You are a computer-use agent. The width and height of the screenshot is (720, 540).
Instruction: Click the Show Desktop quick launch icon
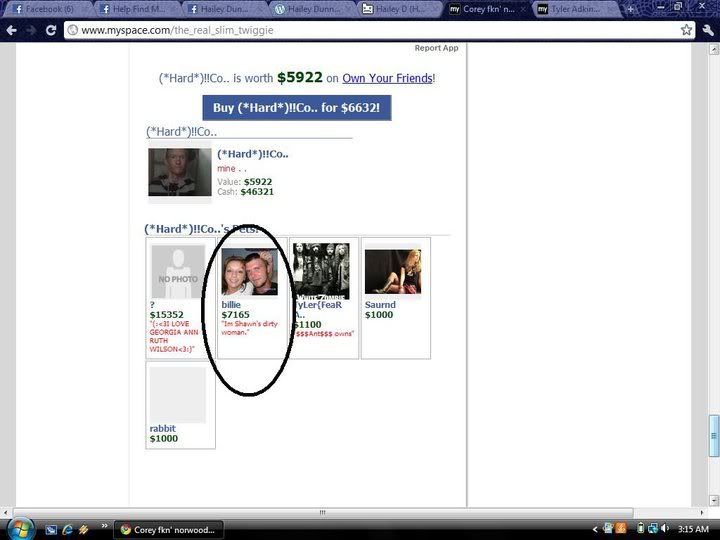tap(51, 529)
